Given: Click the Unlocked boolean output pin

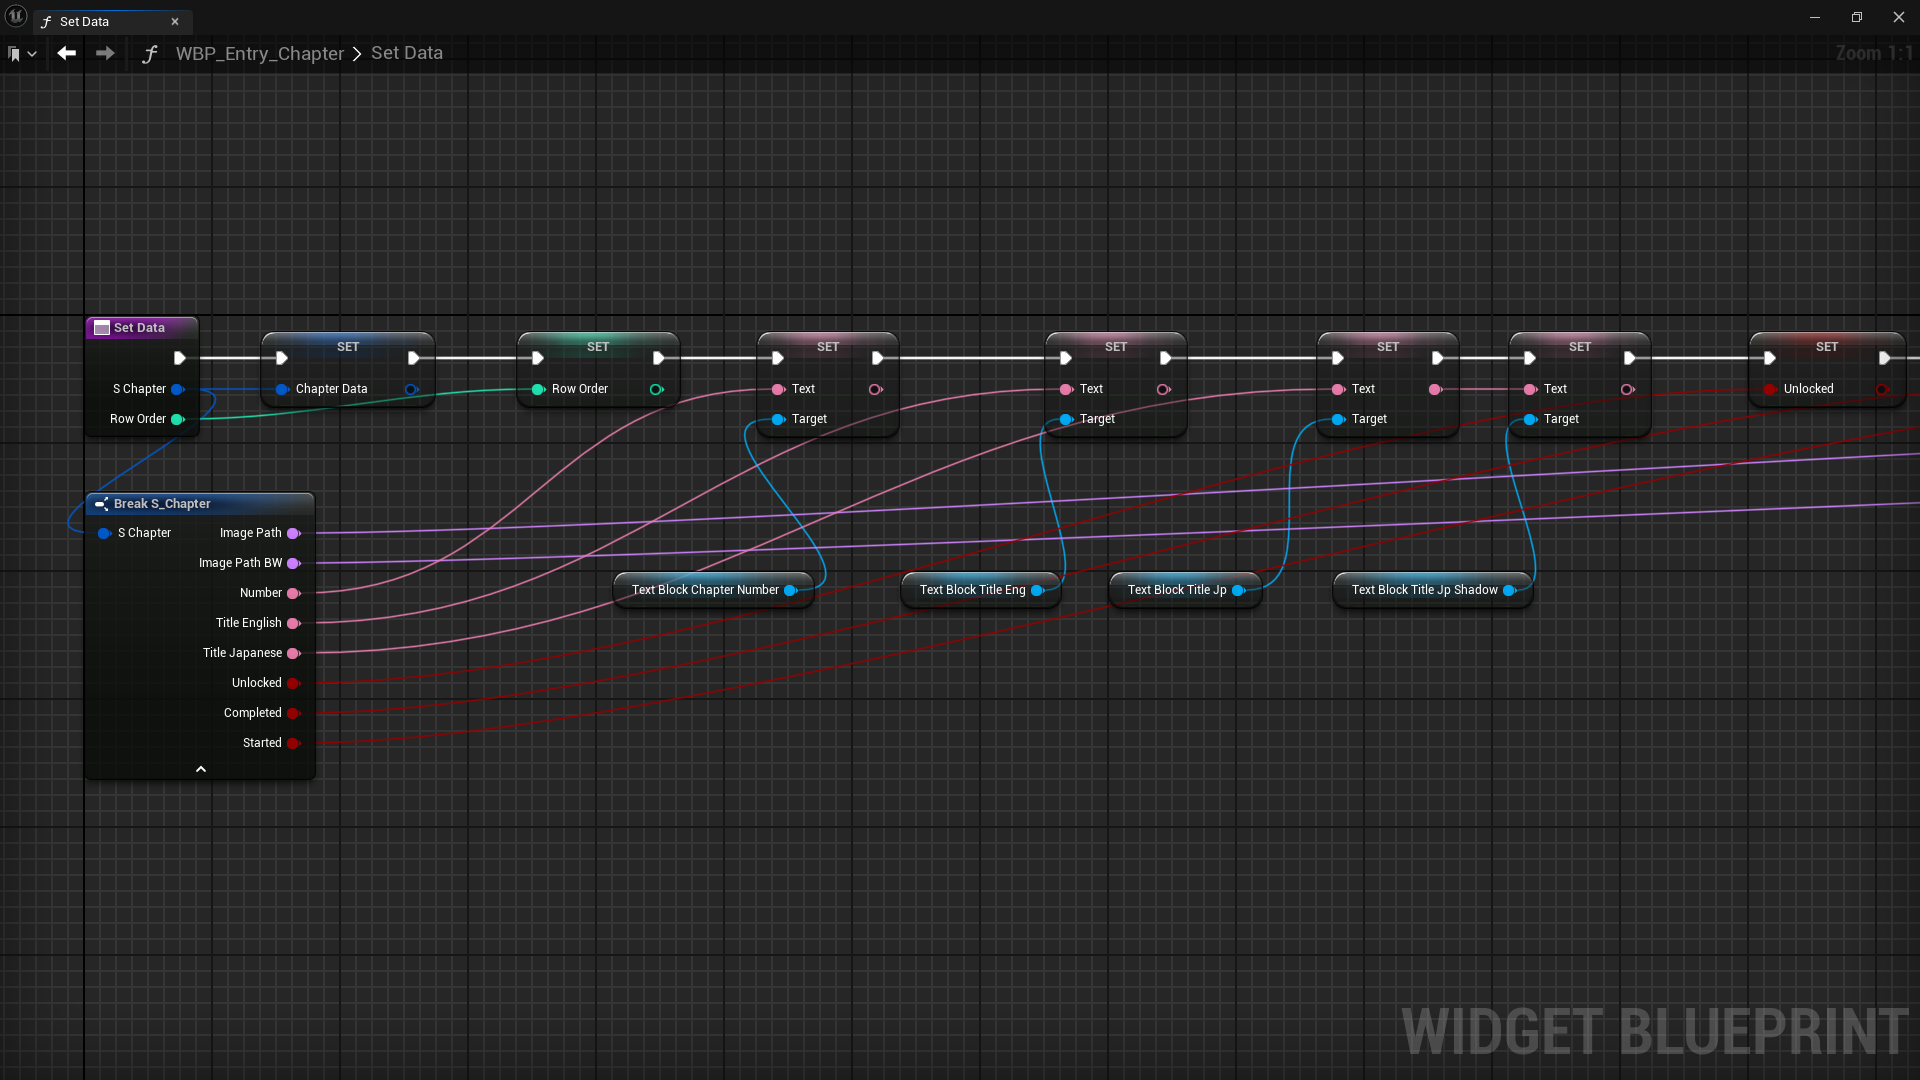Looking at the screenshot, I should [x=294, y=683].
